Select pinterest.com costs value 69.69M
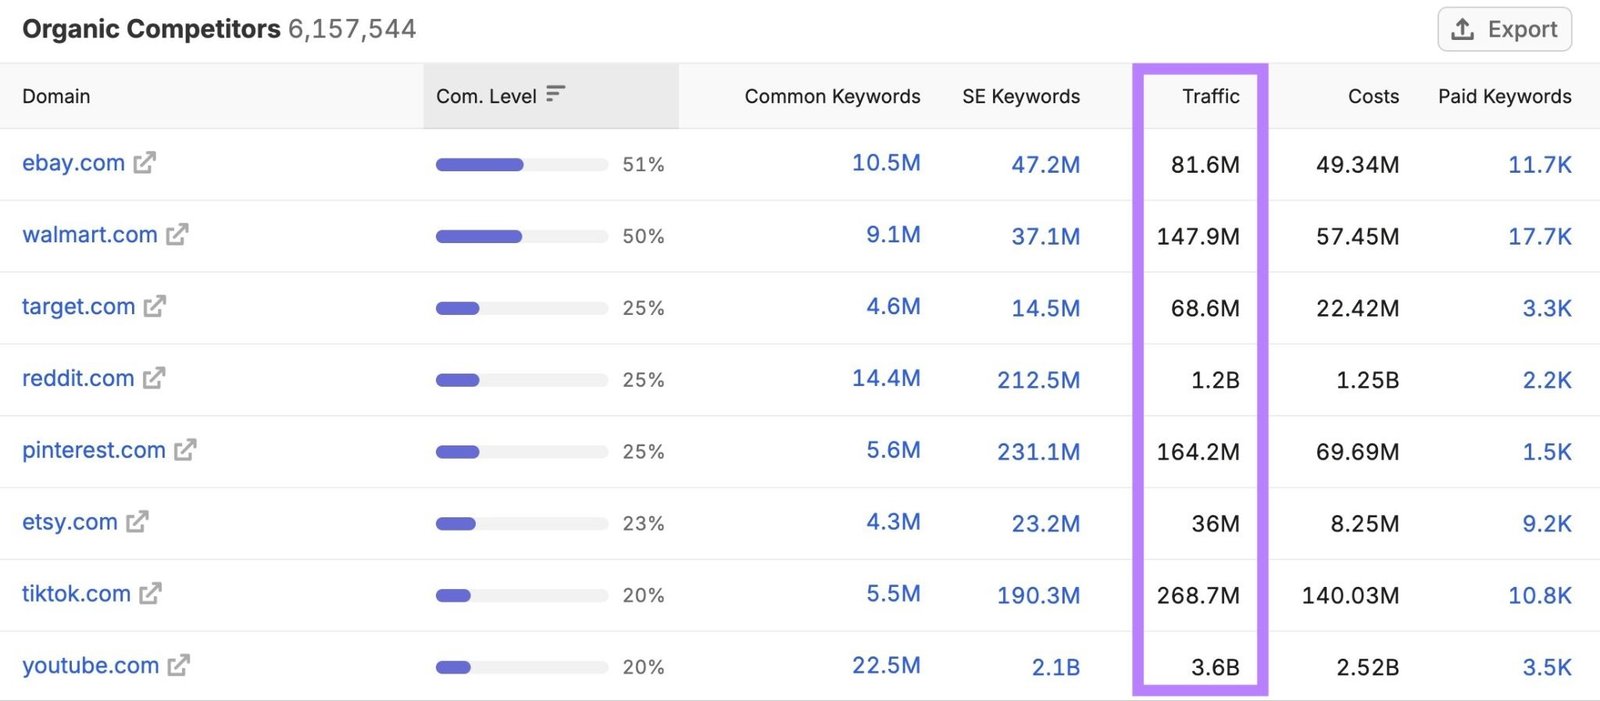The image size is (1600, 701). pyautogui.click(x=1357, y=452)
